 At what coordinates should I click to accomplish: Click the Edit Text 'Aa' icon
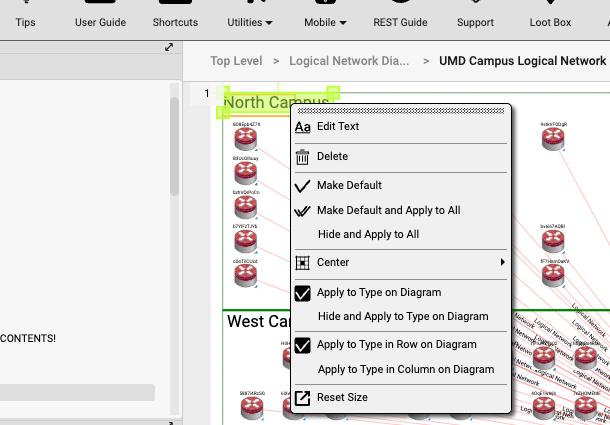[x=302, y=127]
